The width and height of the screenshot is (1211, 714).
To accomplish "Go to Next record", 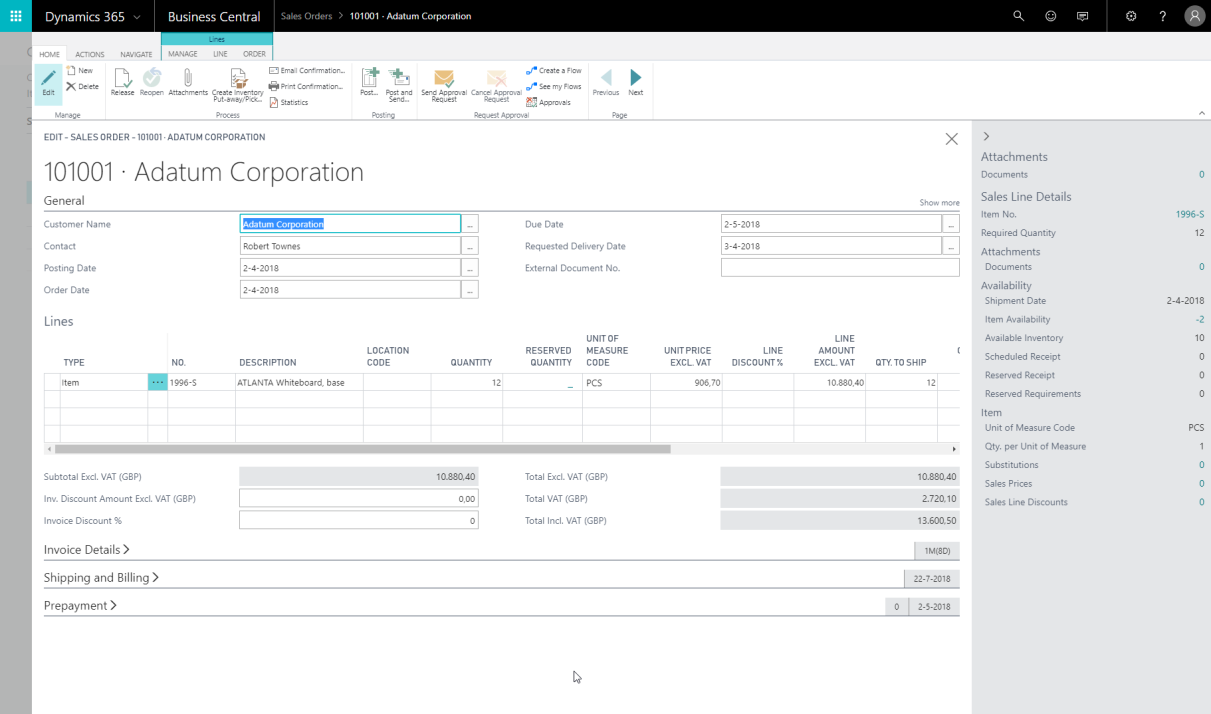I will (636, 83).
